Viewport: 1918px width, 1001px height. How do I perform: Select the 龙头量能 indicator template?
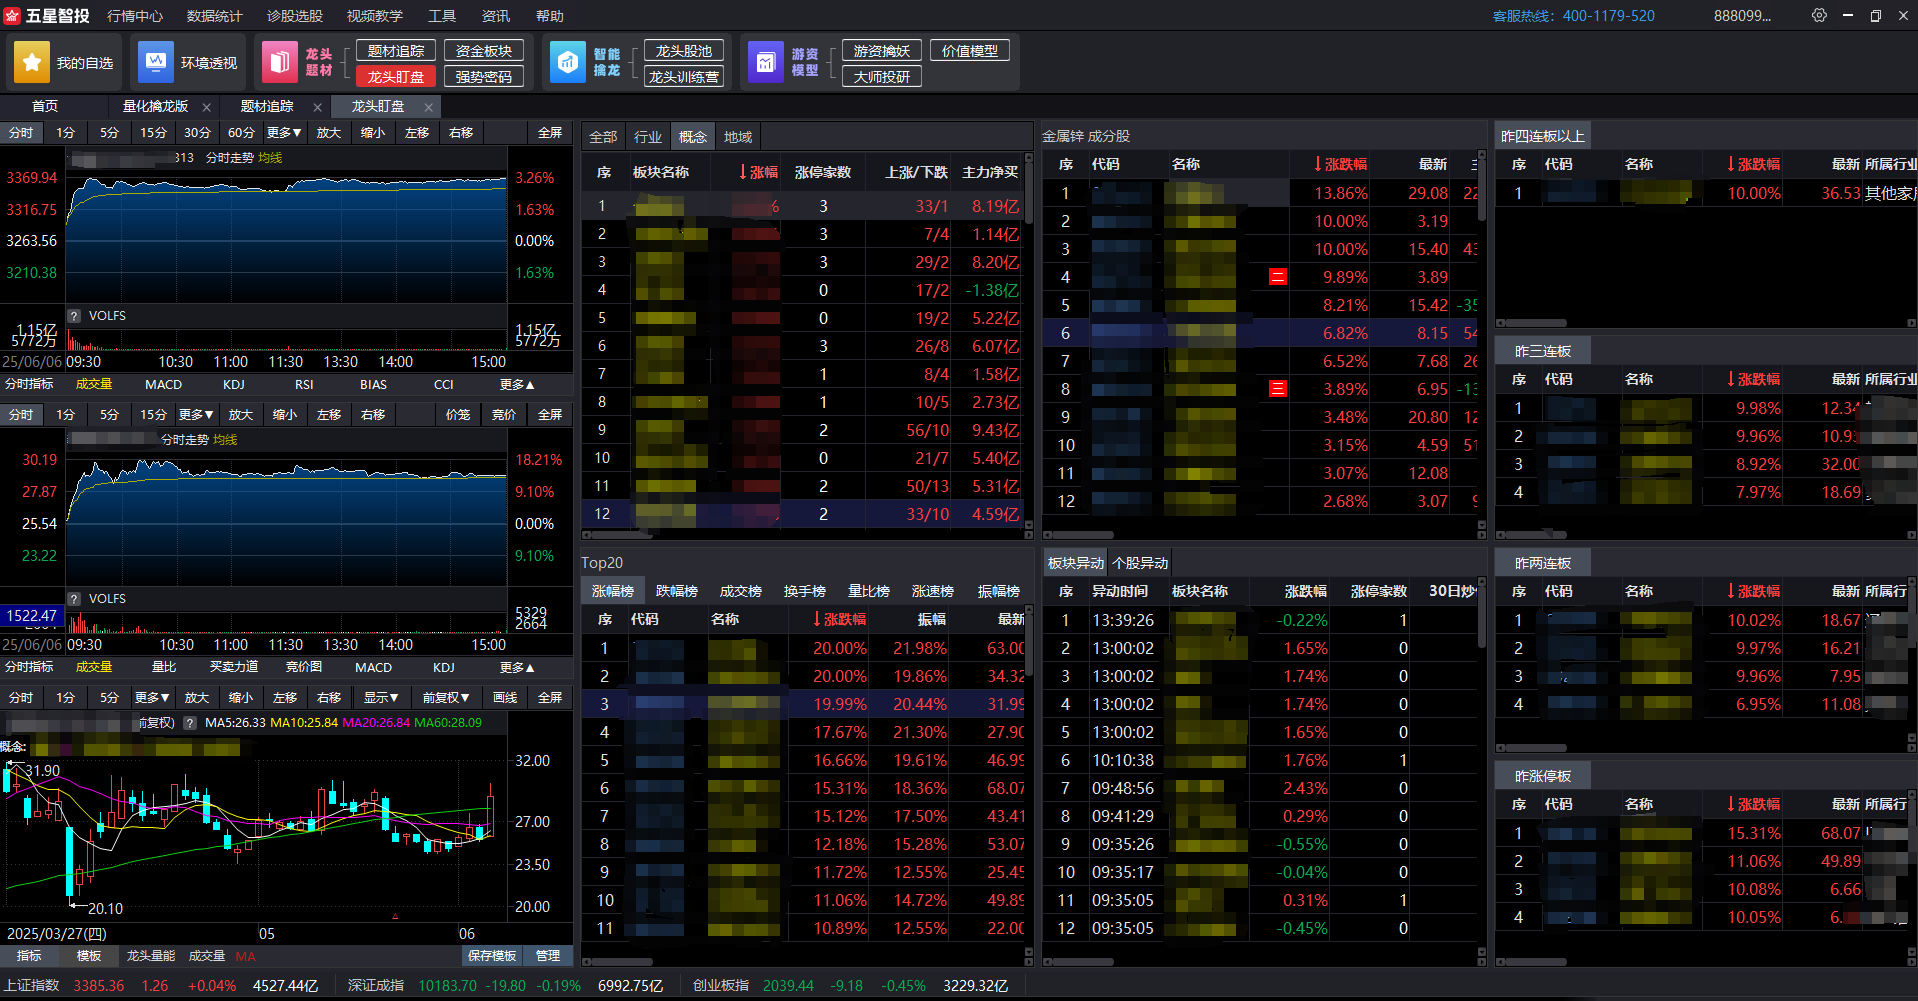point(151,956)
